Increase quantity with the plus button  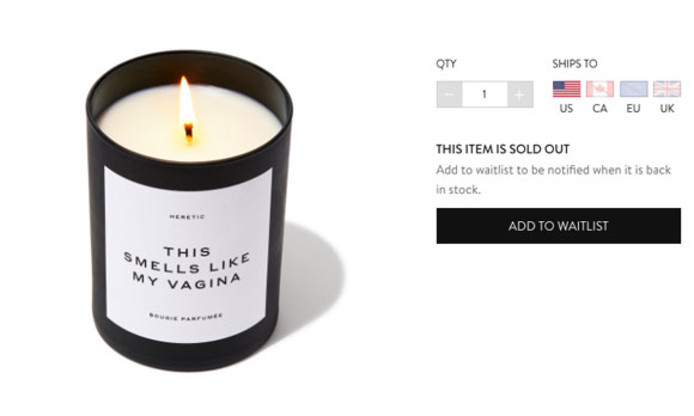pyautogui.click(x=520, y=94)
